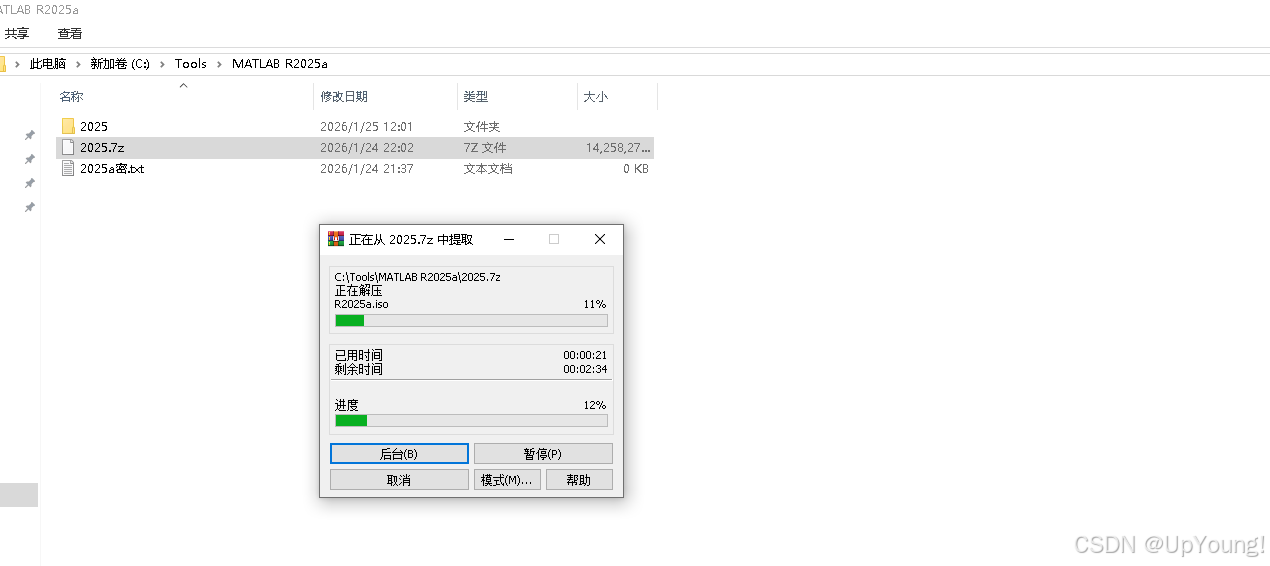This screenshot has height=566, width=1270.
Task: Navigate to 此电脑 in the address bar
Action: pos(48,63)
